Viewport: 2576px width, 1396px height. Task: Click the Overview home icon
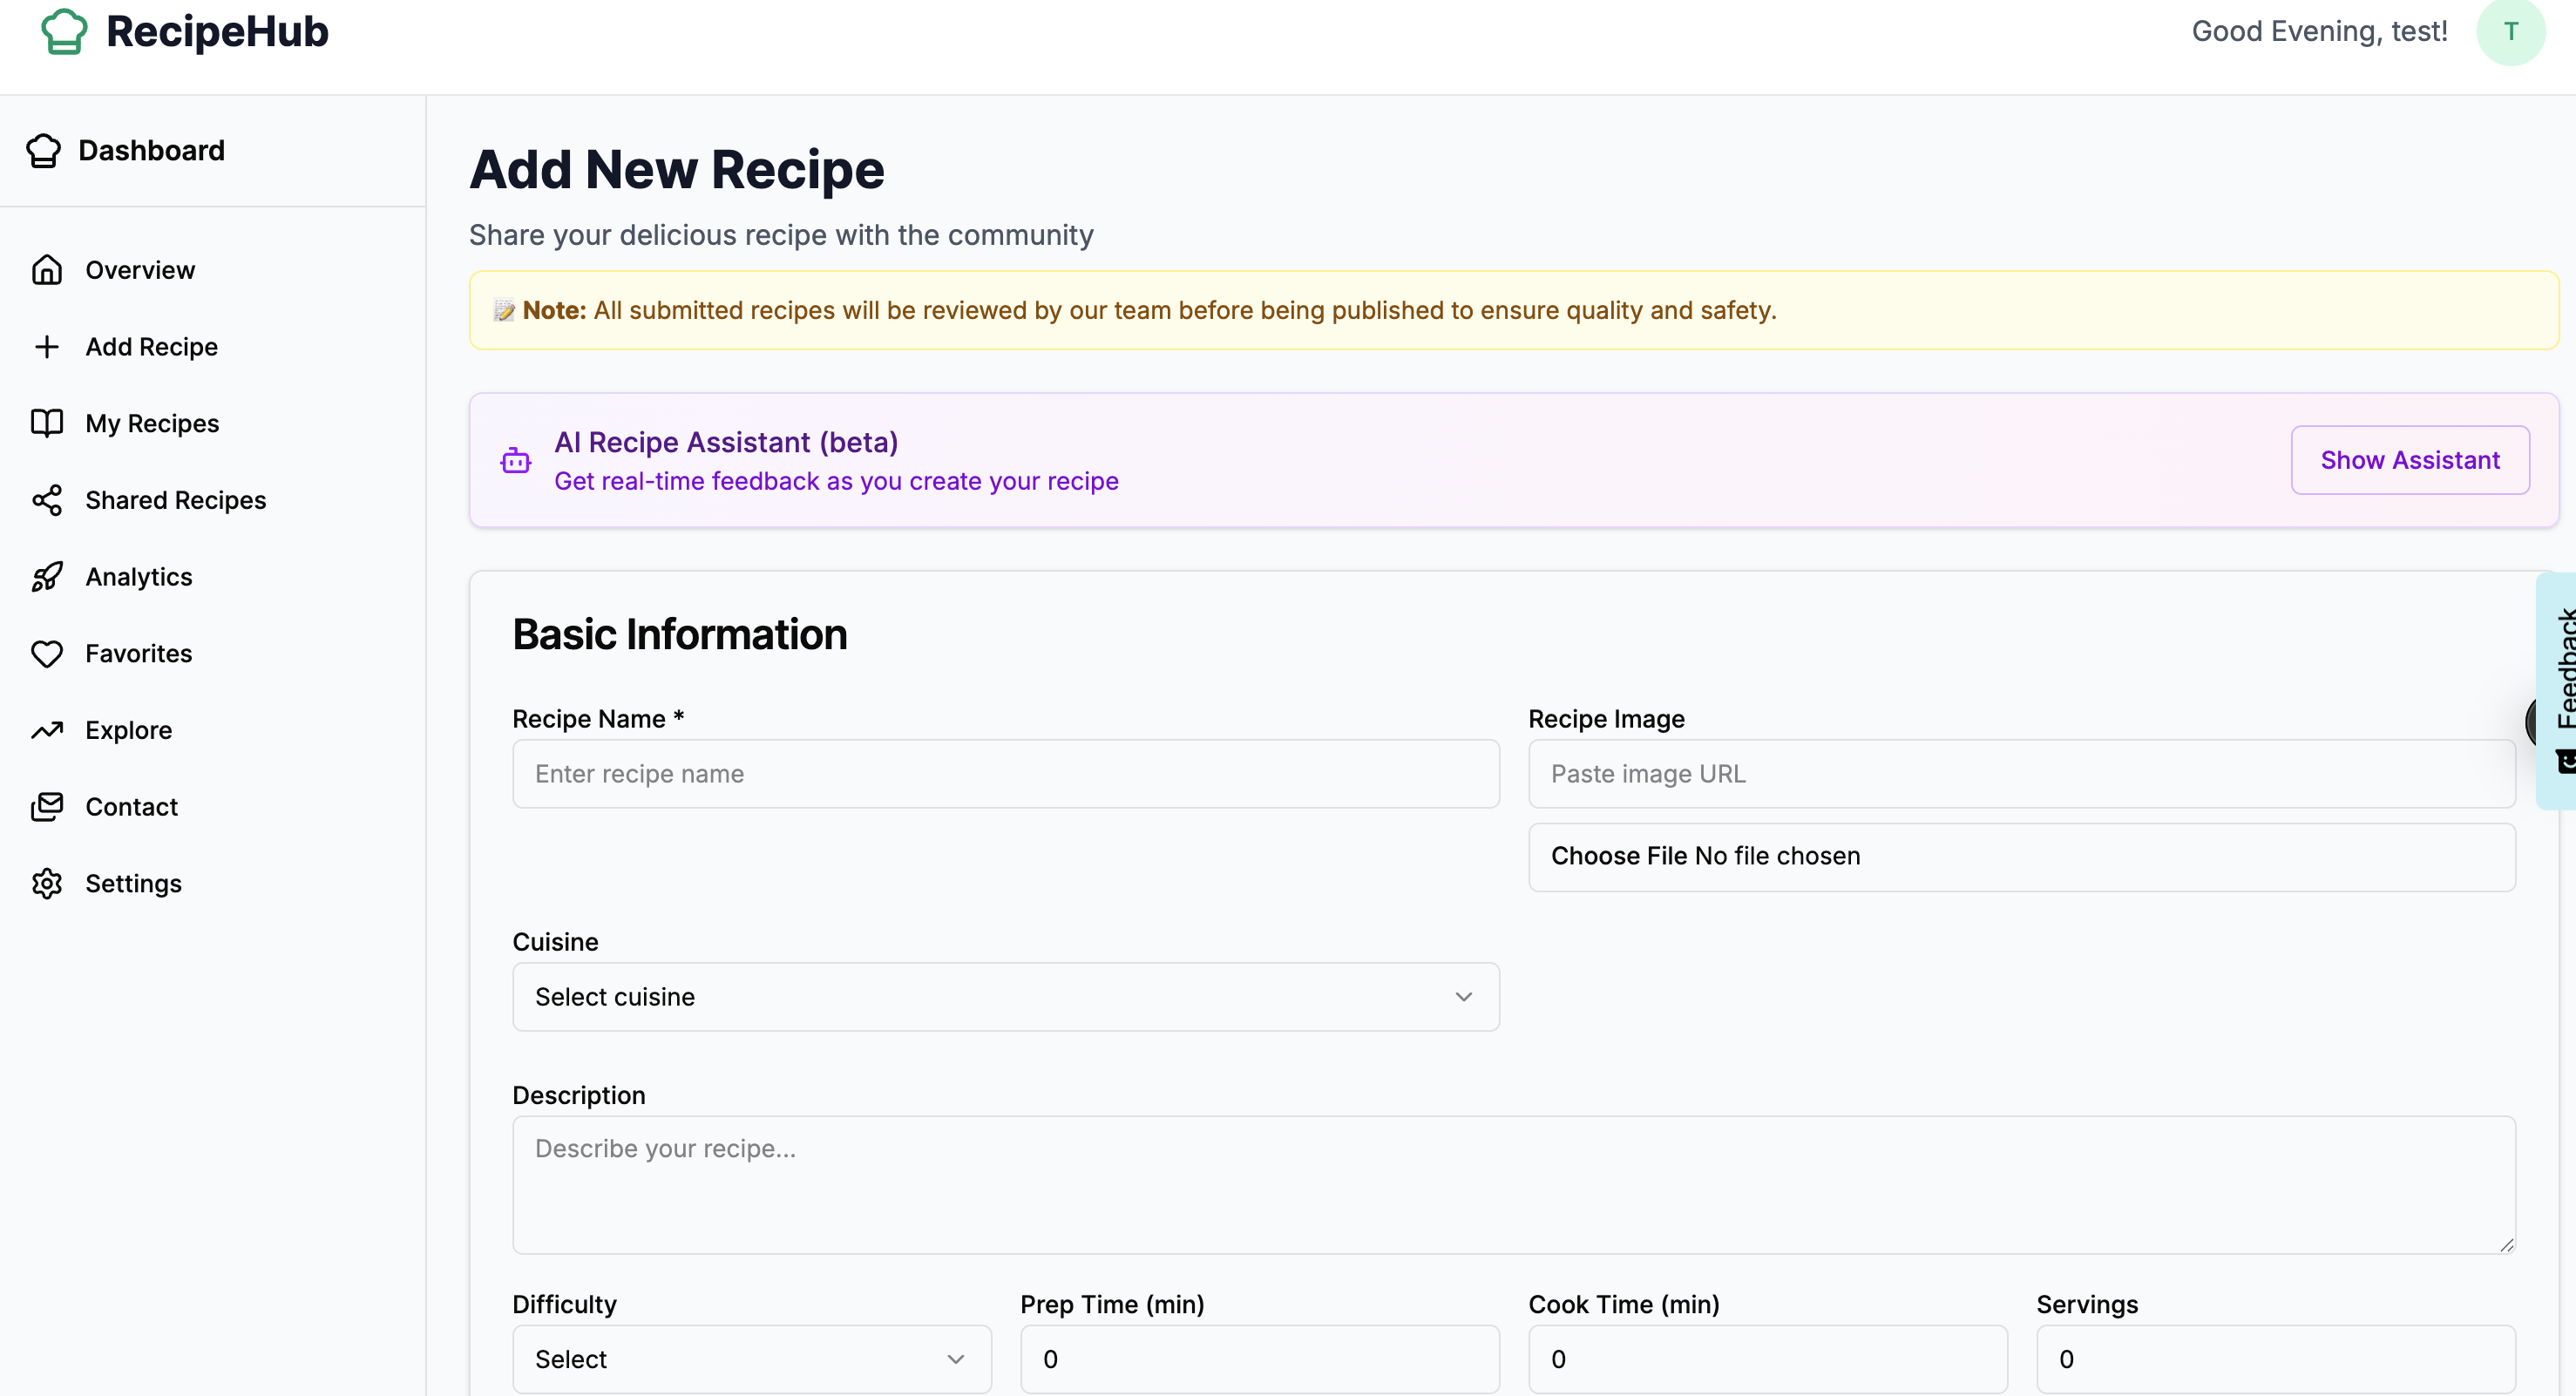click(47, 270)
